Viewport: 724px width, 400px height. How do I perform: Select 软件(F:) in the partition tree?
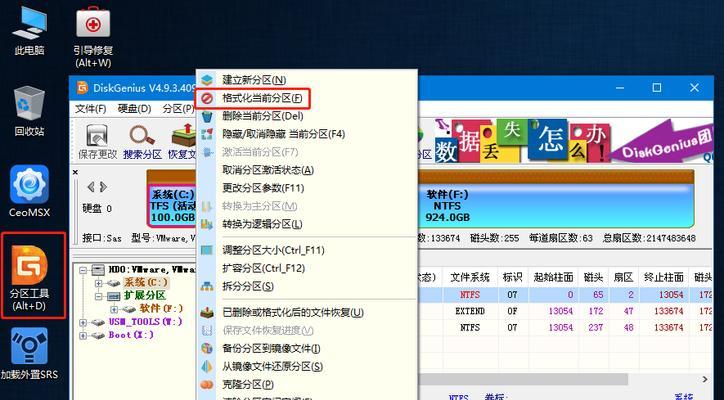161,308
